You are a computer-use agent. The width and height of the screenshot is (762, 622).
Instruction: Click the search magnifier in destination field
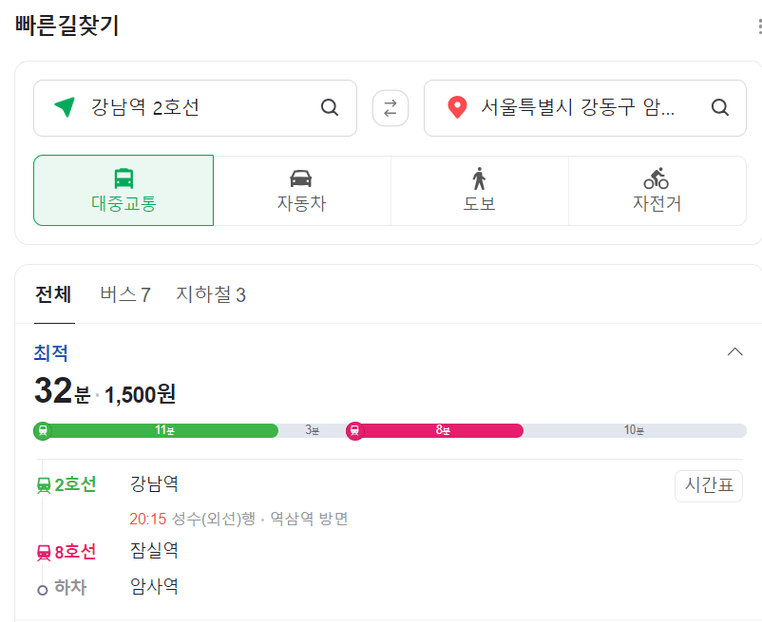pos(720,107)
